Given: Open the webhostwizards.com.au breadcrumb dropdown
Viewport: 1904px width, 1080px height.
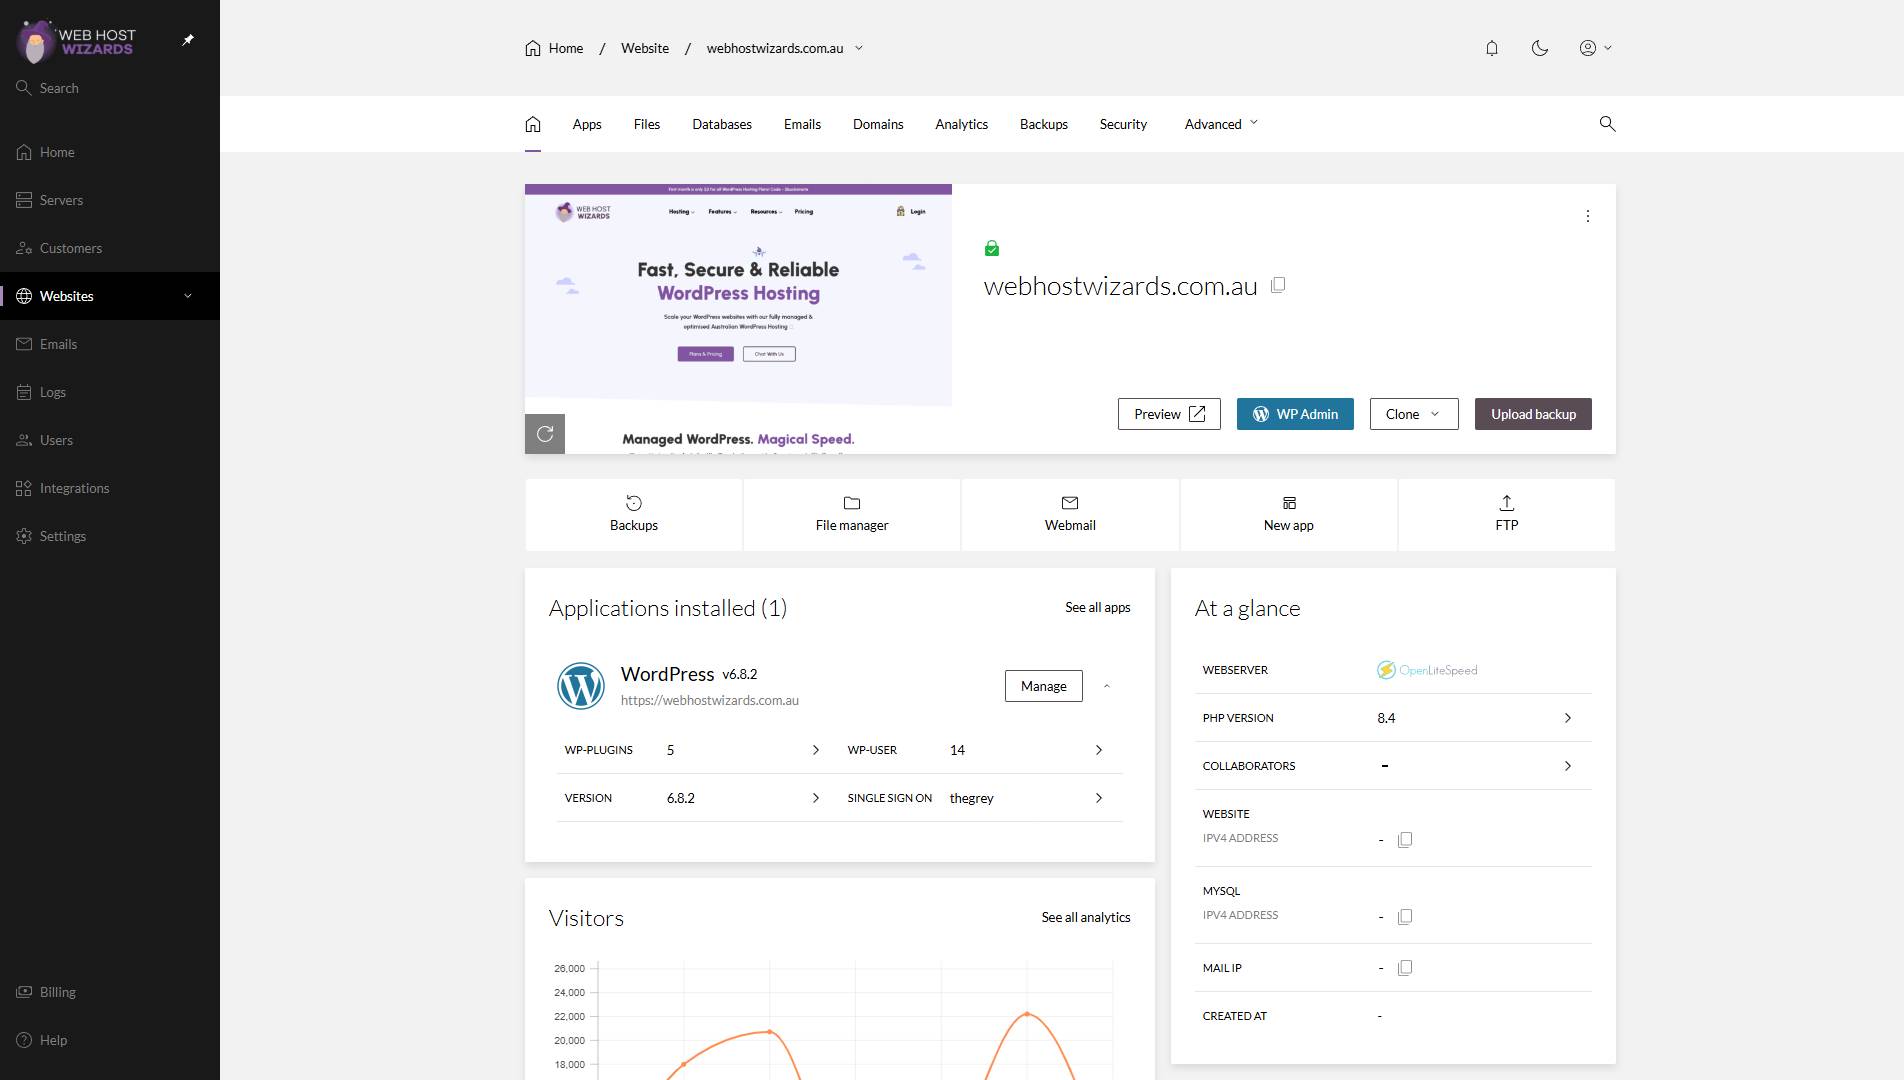Looking at the screenshot, I should pyautogui.click(x=859, y=48).
